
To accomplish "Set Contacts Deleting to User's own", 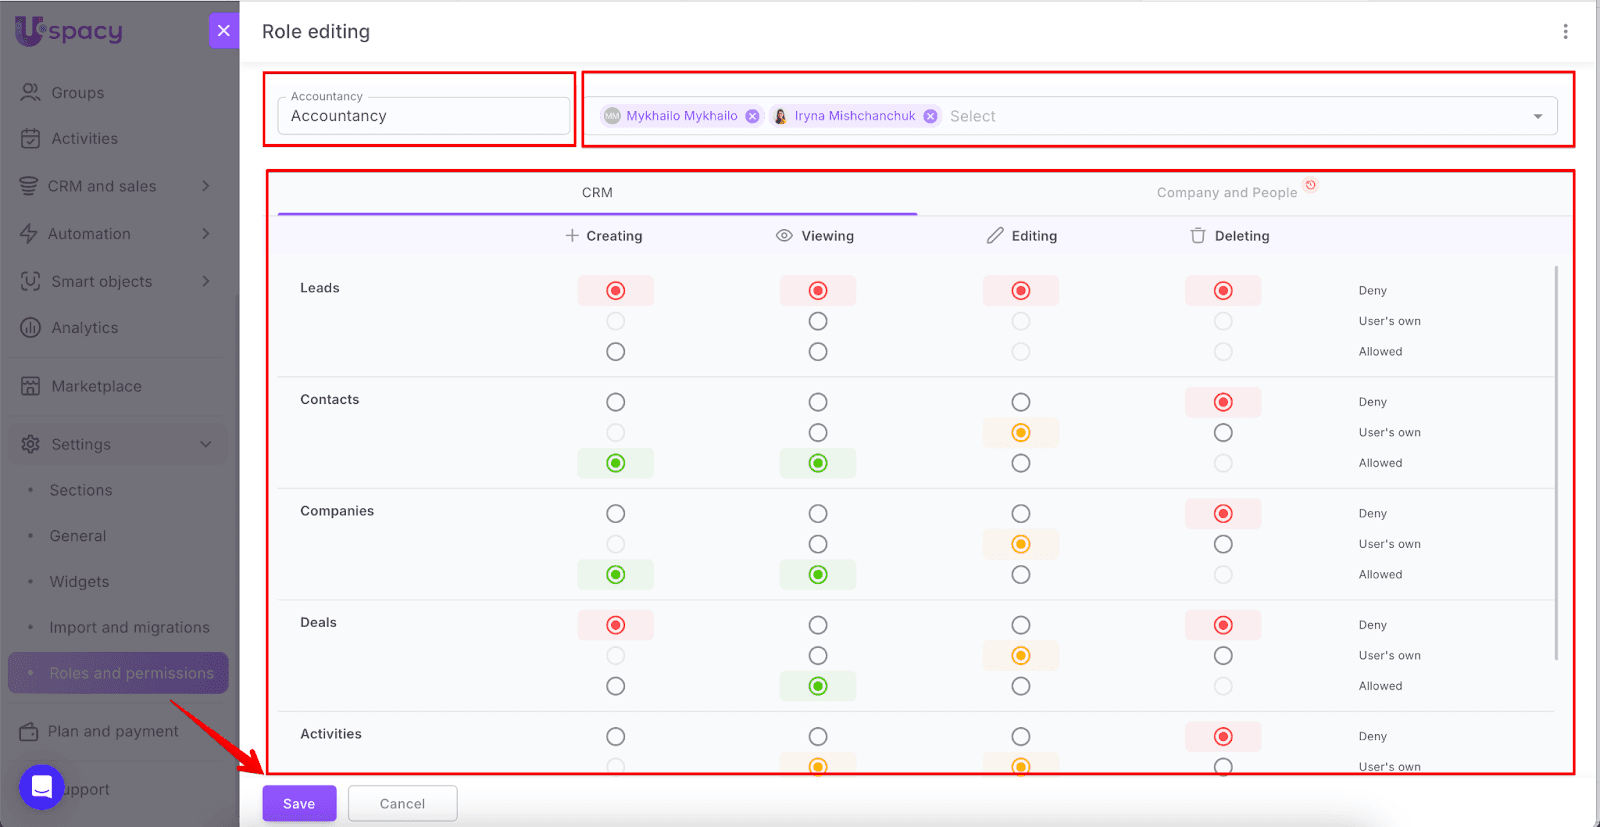I will coord(1223,433).
